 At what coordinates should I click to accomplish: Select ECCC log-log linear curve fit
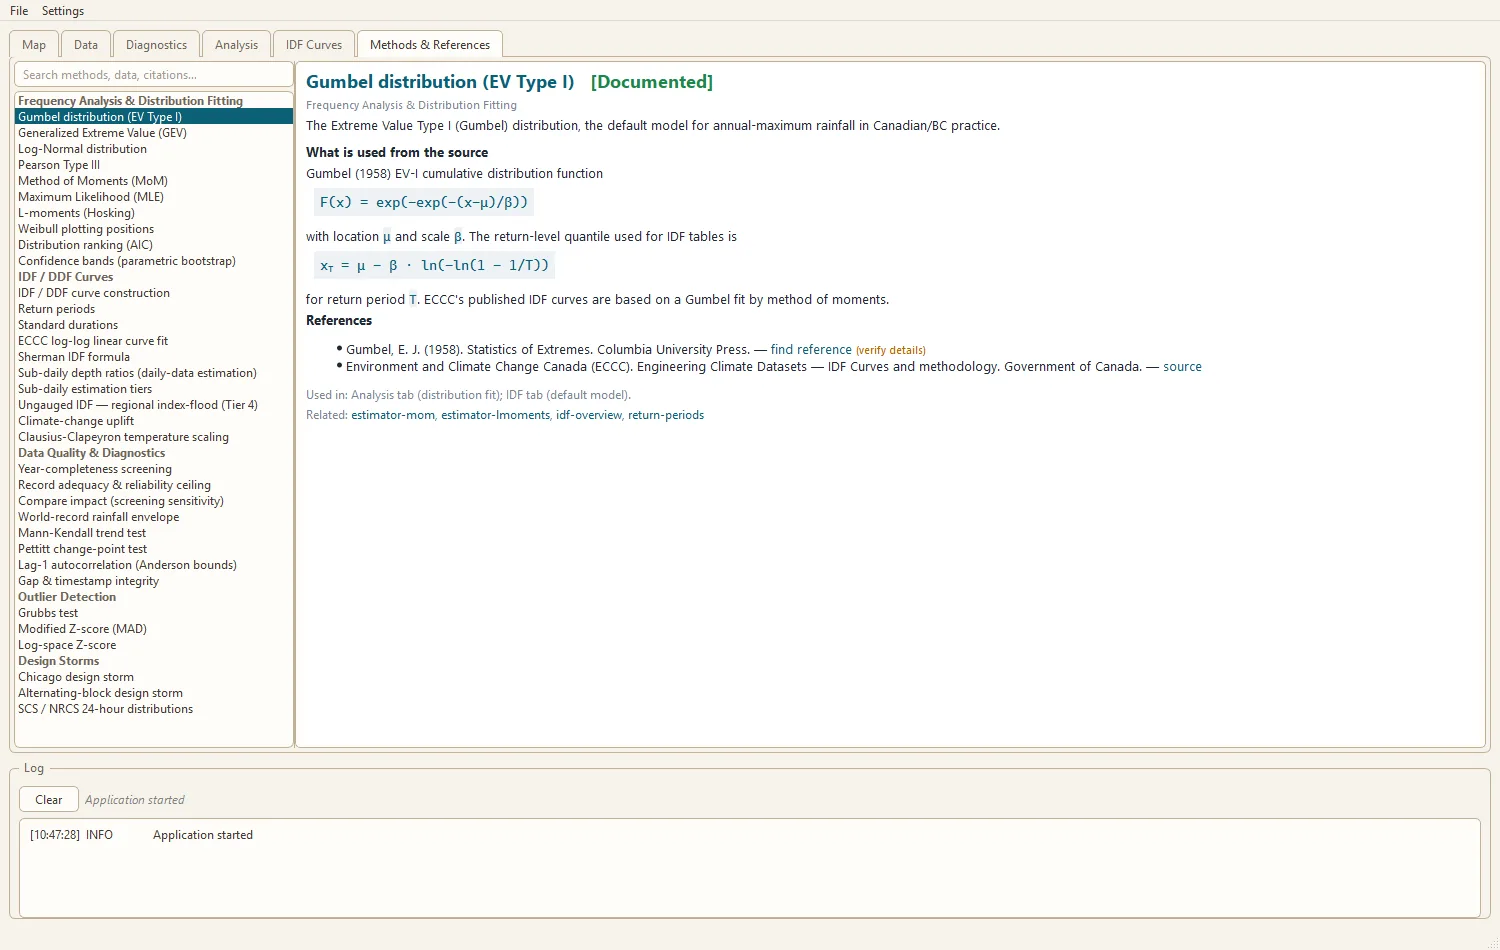[x=154, y=341]
